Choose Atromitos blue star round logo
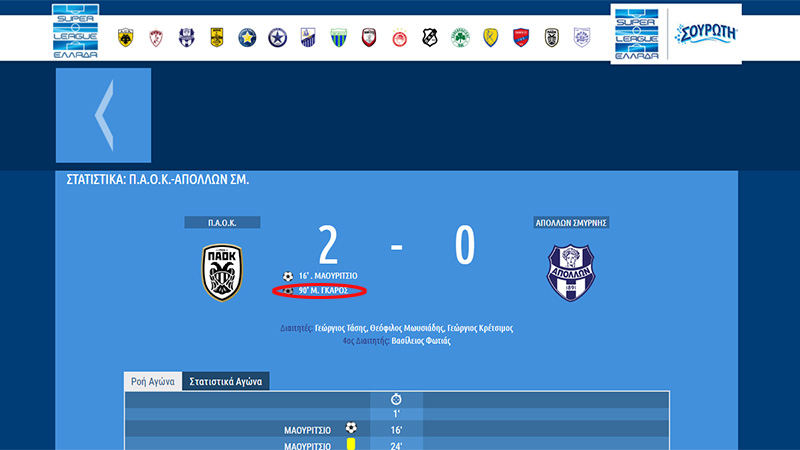Image resolution: width=800 pixels, height=450 pixels. tap(278, 38)
